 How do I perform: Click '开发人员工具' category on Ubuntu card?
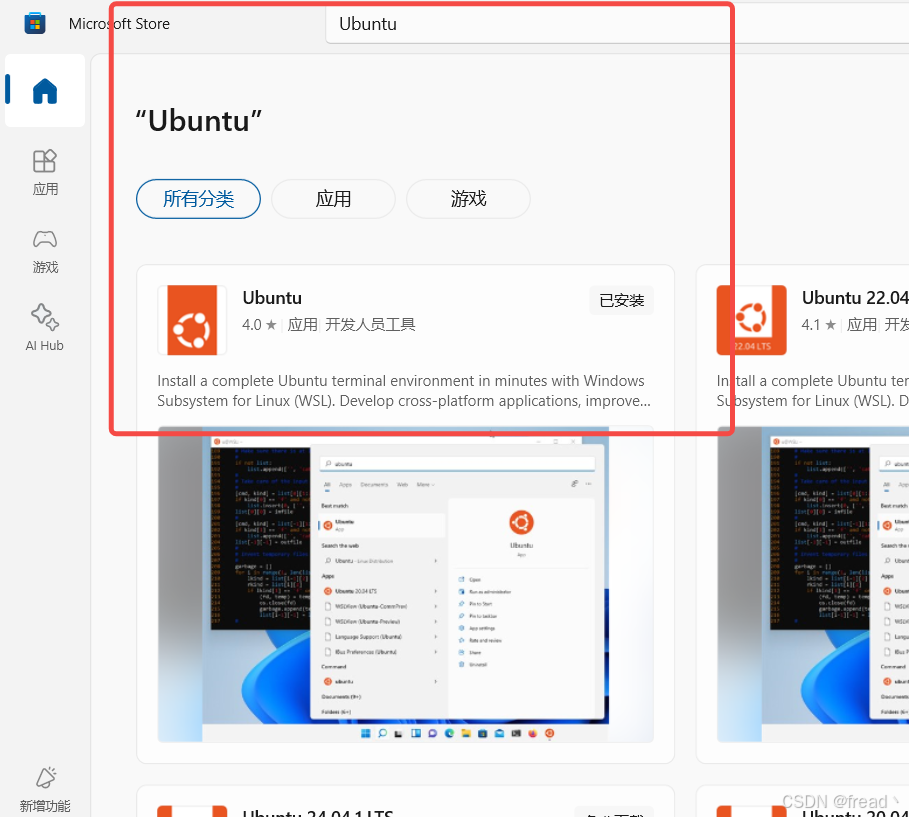coord(370,325)
